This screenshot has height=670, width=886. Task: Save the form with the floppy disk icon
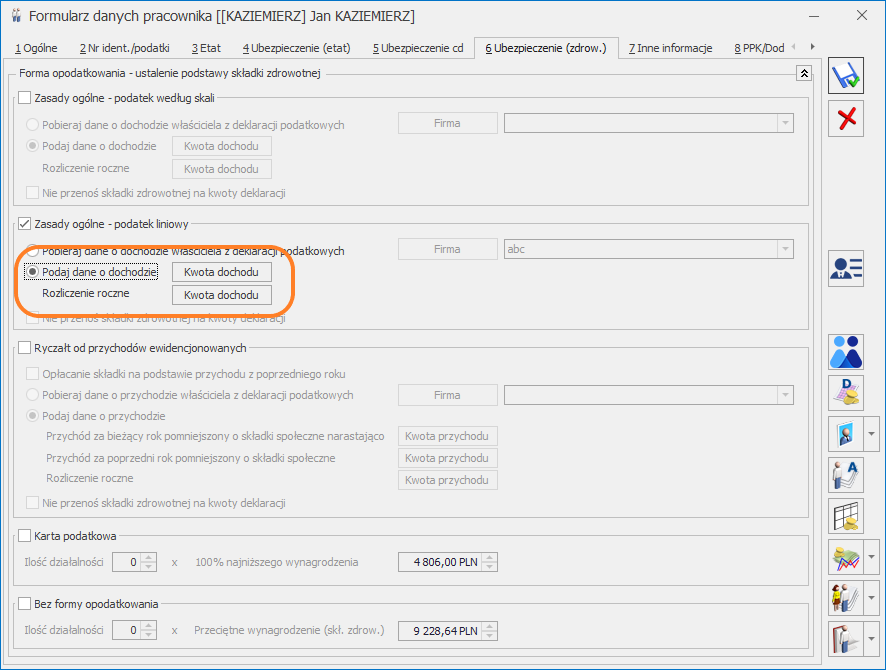[846, 76]
